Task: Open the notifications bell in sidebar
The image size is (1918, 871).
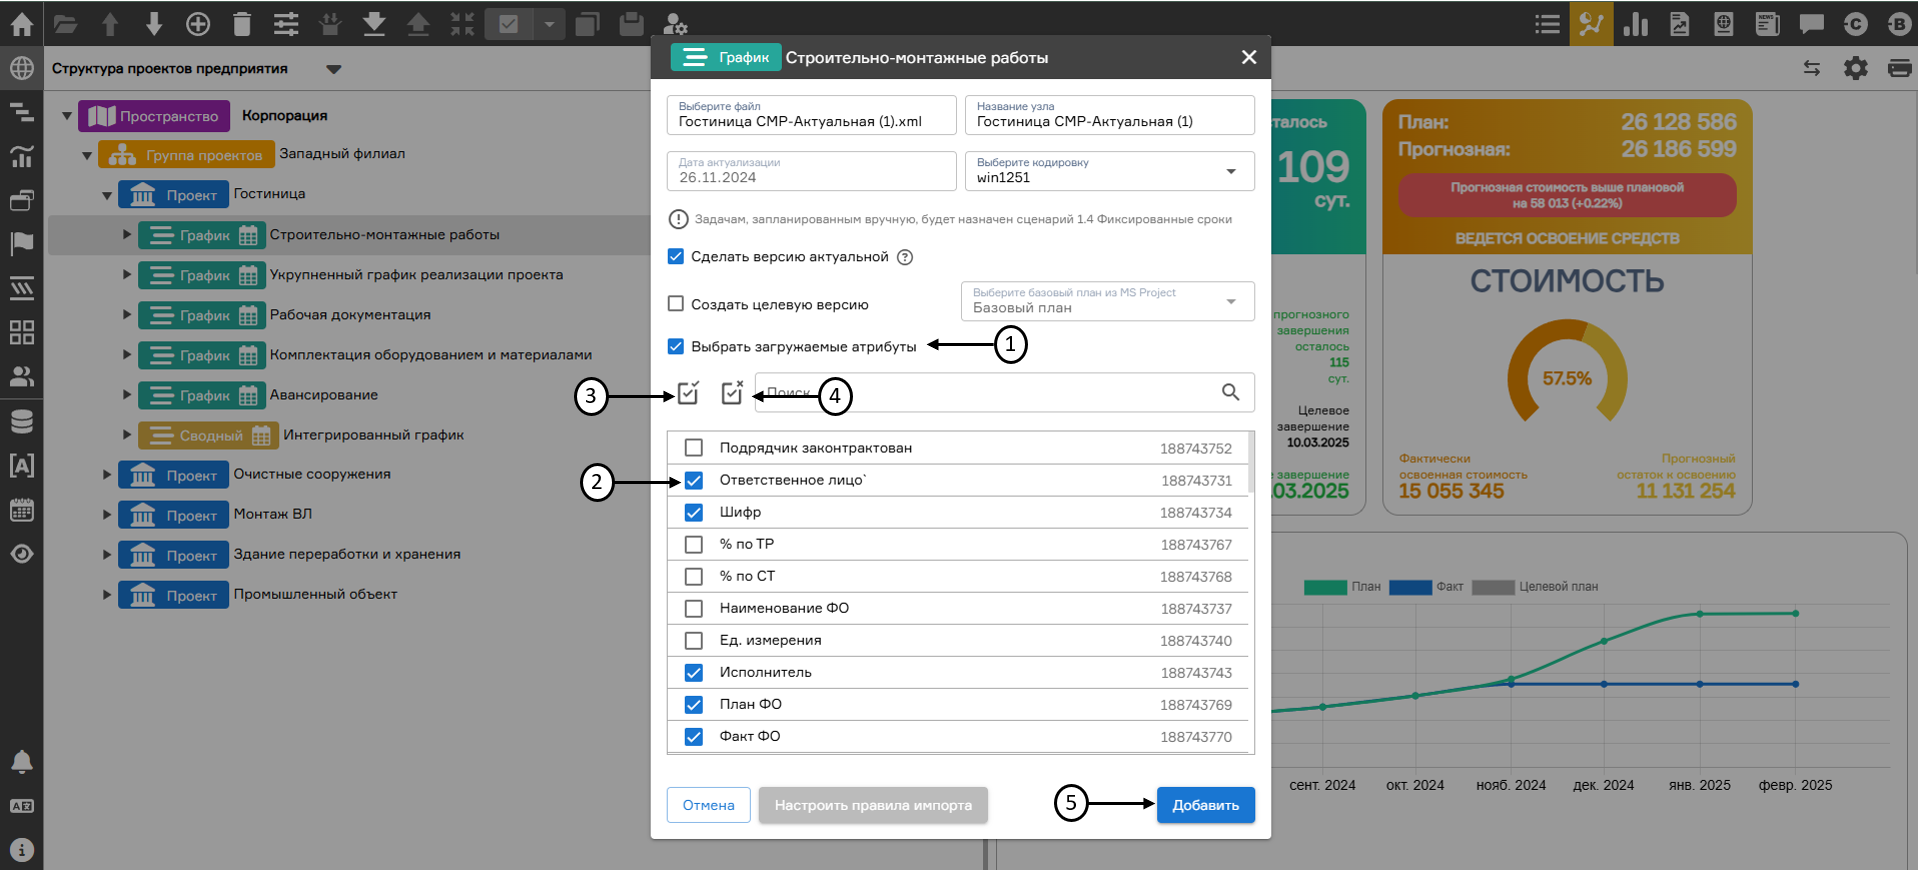Action: (x=21, y=762)
